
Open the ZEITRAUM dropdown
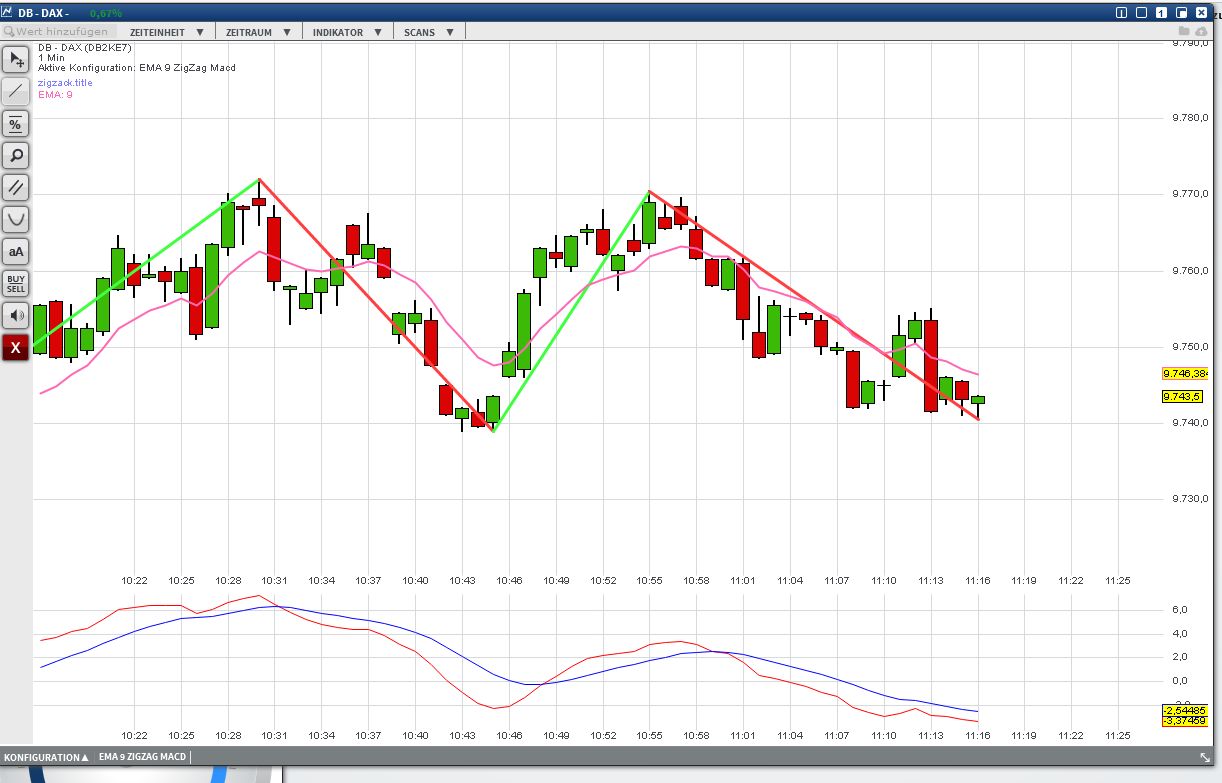click(x=257, y=32)
